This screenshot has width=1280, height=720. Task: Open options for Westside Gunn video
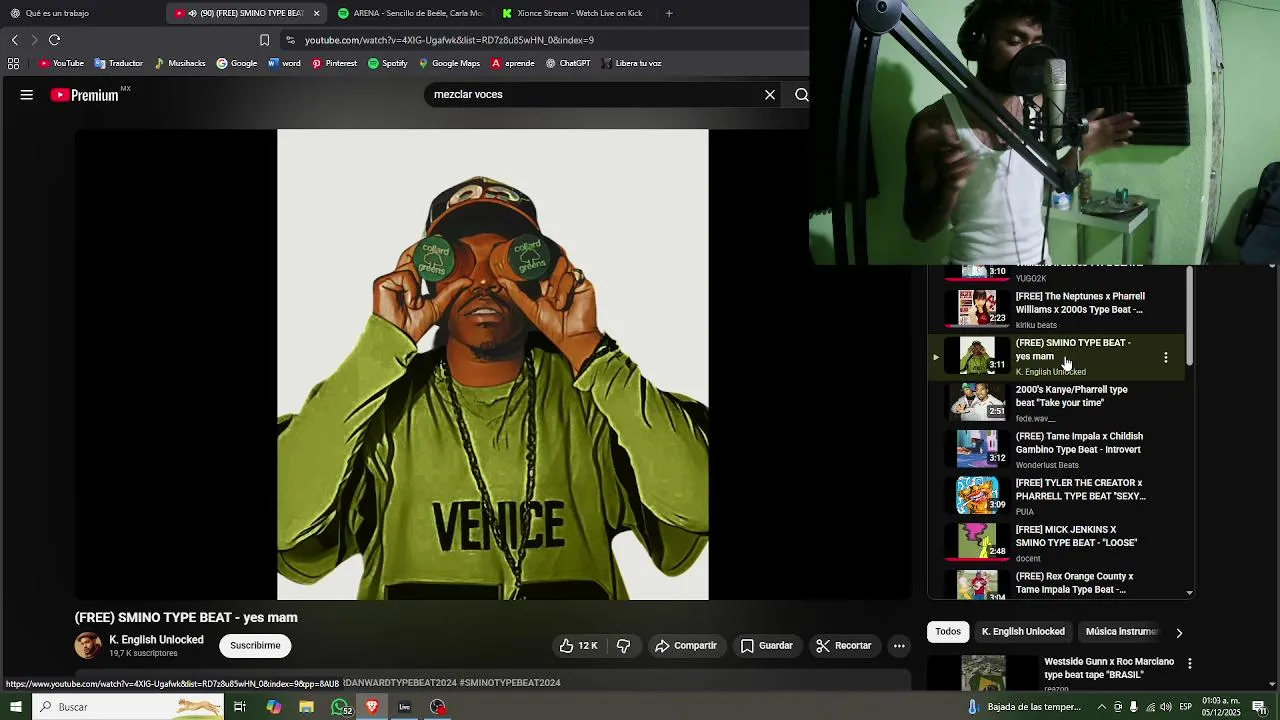1189,663
